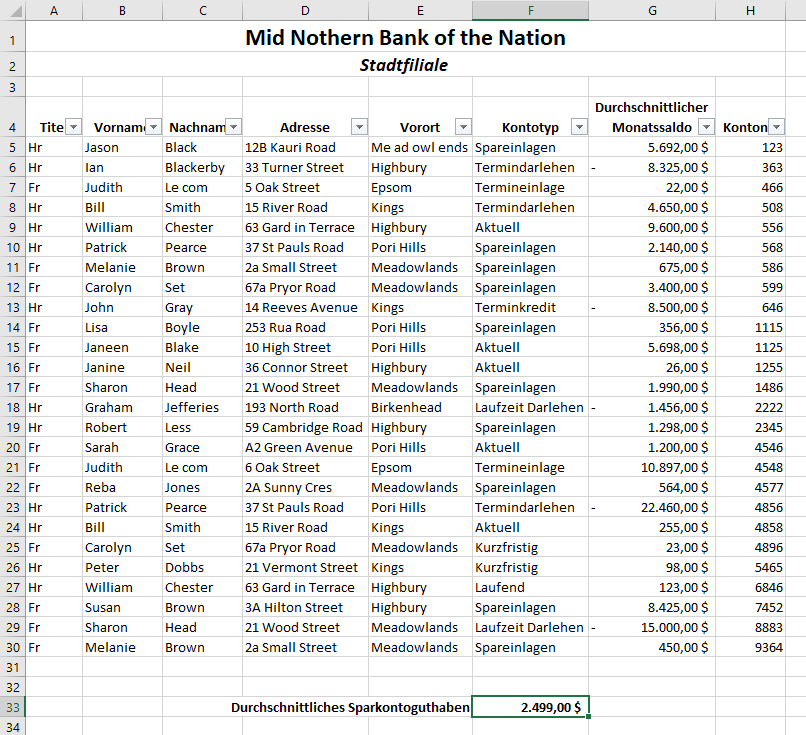806x735 pixels.
Task: Select column B header
Action: pos(122,10)
